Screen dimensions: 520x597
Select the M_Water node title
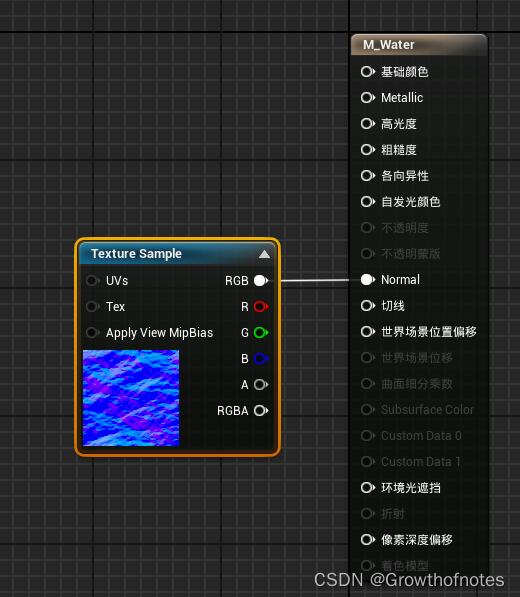click(x=388, y=45)
